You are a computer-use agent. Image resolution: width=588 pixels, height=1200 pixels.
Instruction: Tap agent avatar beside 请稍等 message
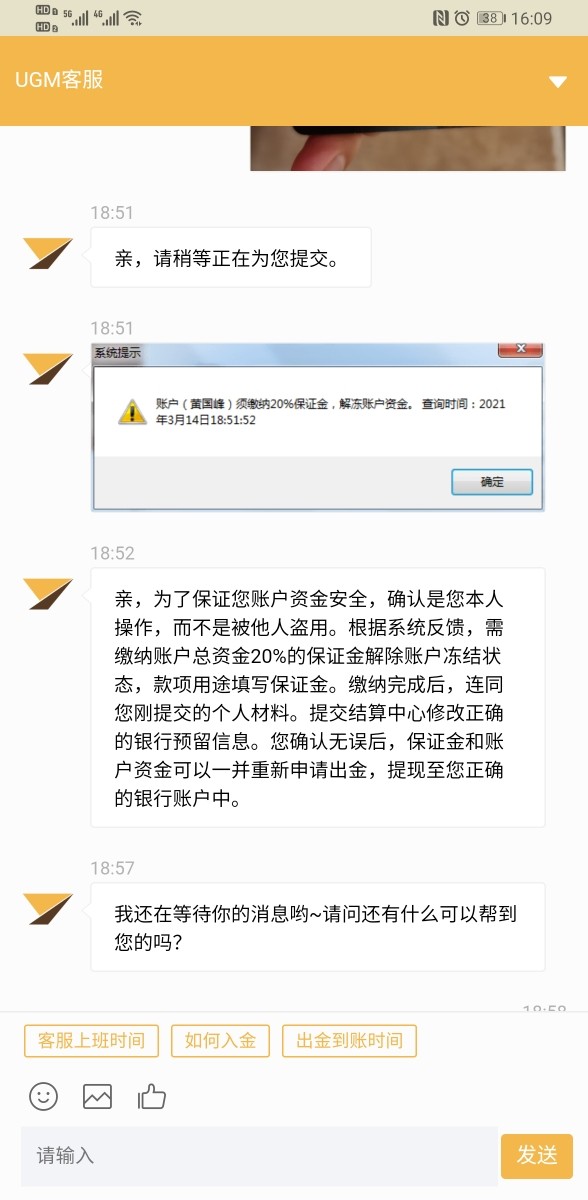49,253
